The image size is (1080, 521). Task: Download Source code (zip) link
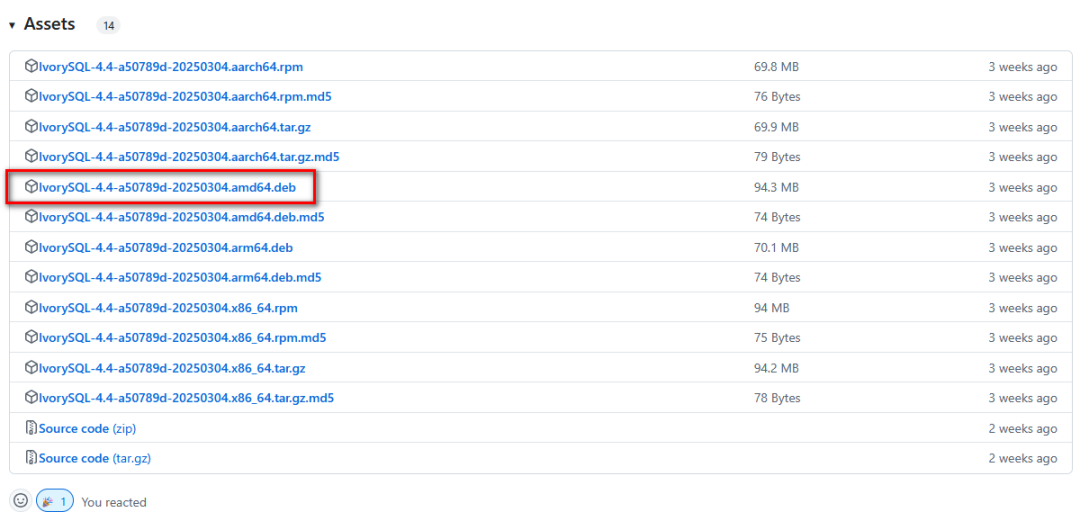pyautogui.click(x=87, y=429)
